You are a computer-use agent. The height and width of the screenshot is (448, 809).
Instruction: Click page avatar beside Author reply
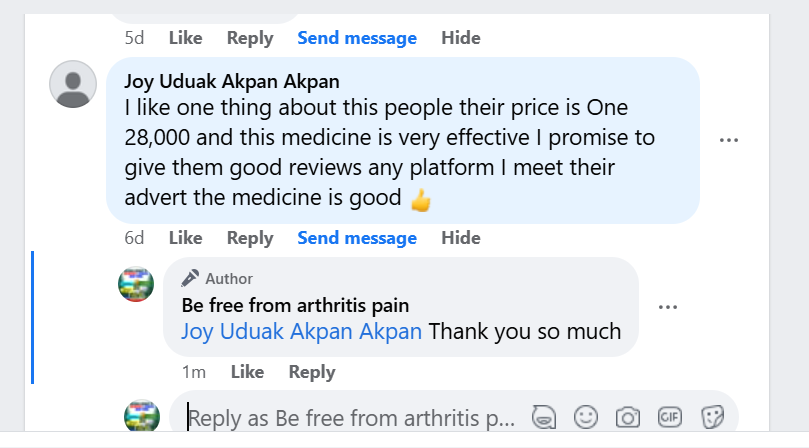(x=136, y=284)
